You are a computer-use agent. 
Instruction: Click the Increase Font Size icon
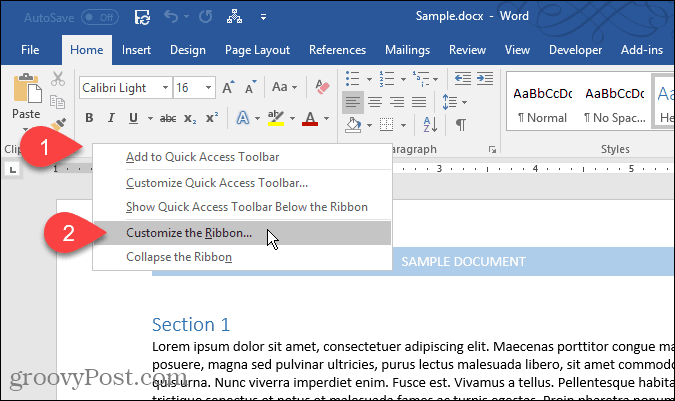pos(229,87)
